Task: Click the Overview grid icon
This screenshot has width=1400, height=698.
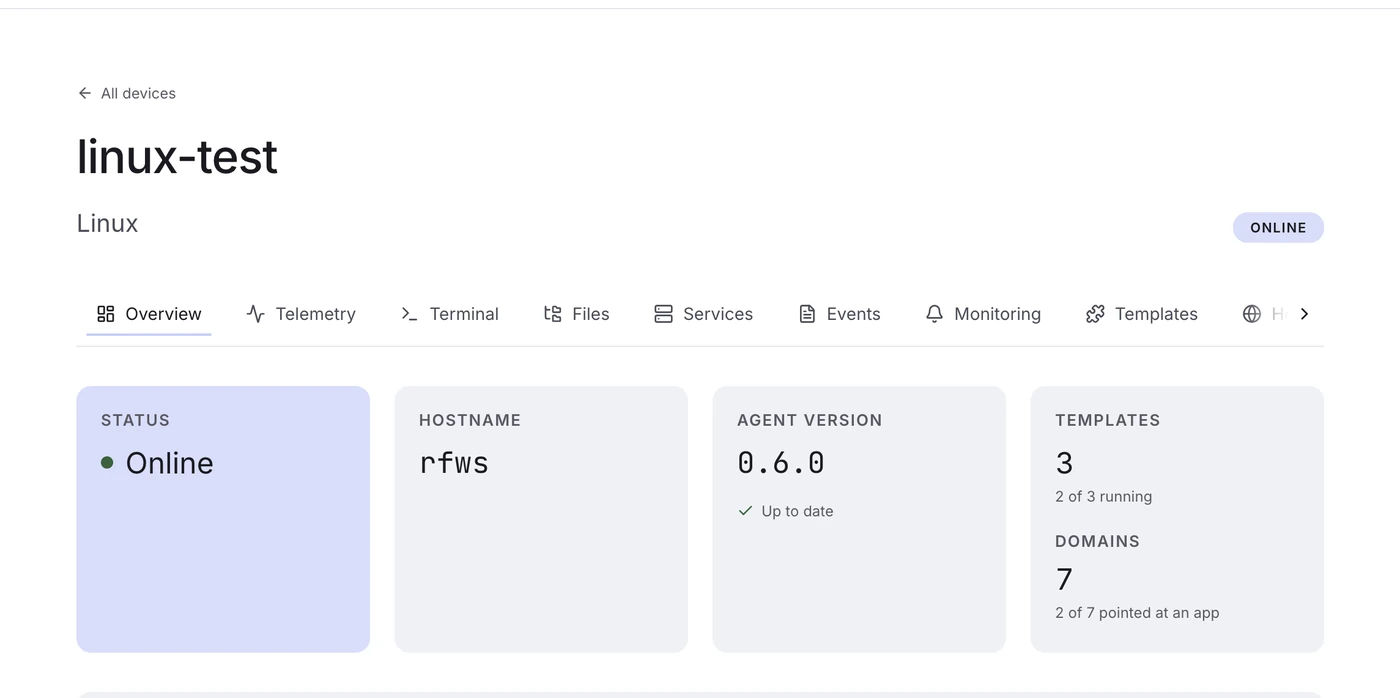Action: pyautogui.click(x=106, y=314)
